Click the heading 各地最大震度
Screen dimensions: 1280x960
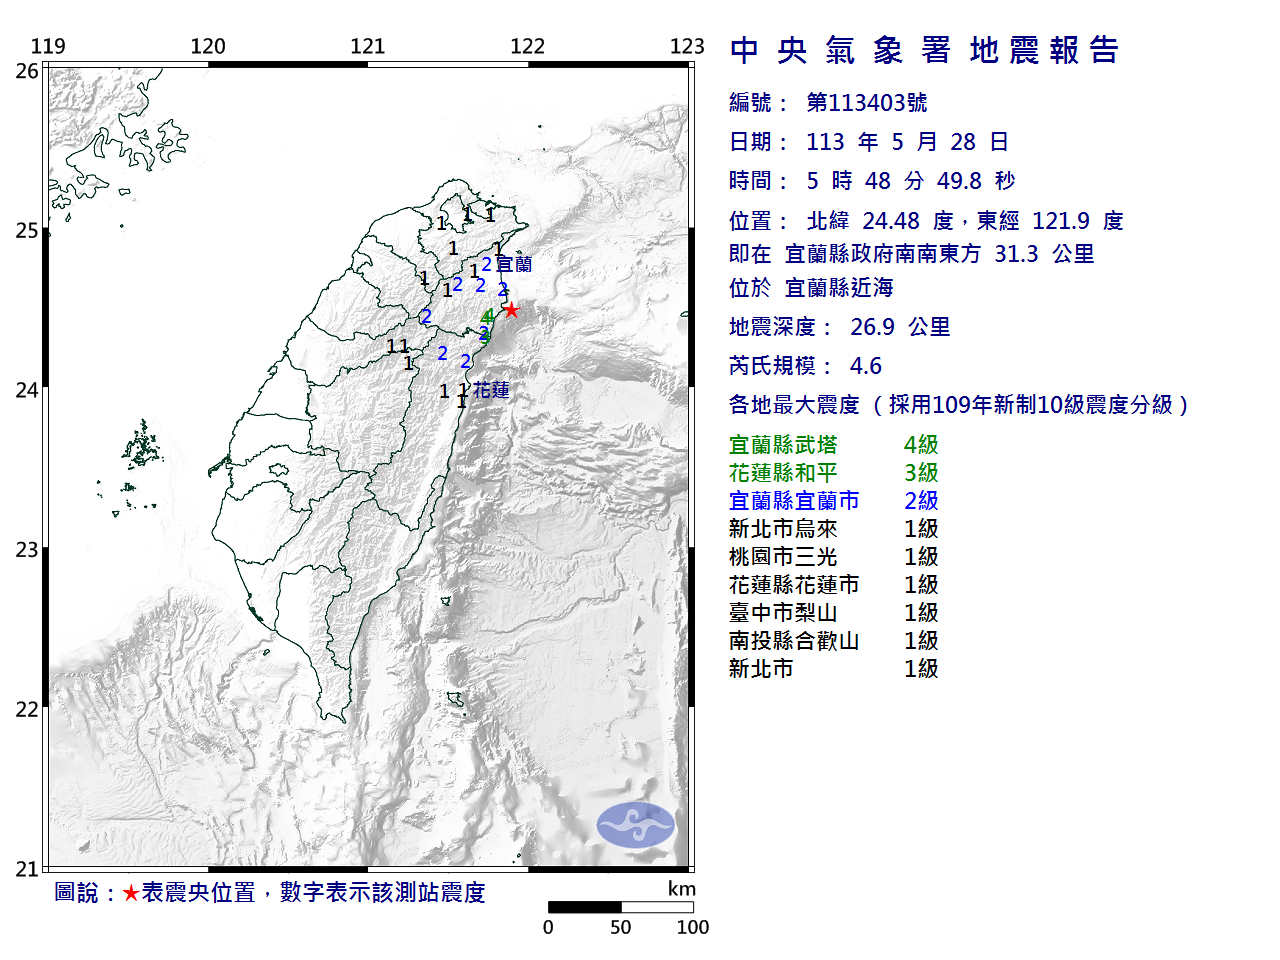point(794,405)
